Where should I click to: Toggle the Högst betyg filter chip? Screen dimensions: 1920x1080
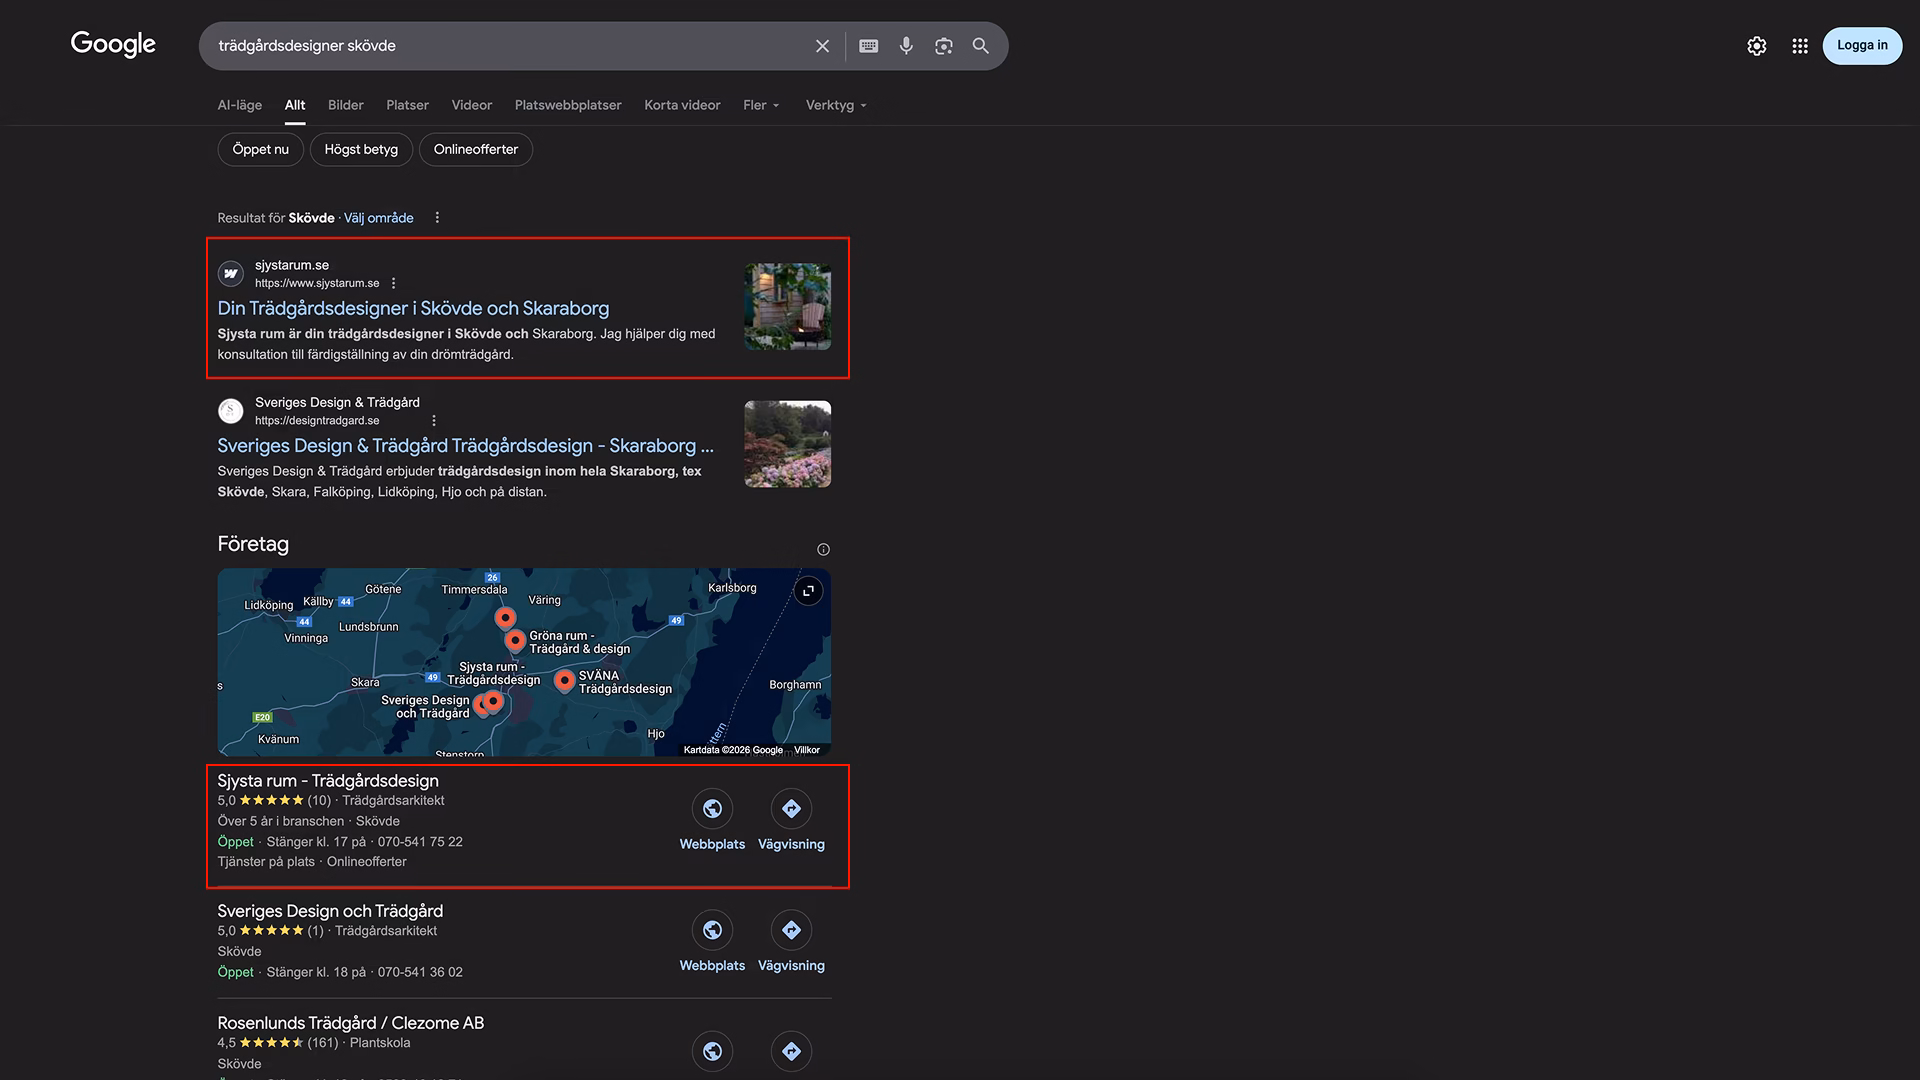point(361,150)
